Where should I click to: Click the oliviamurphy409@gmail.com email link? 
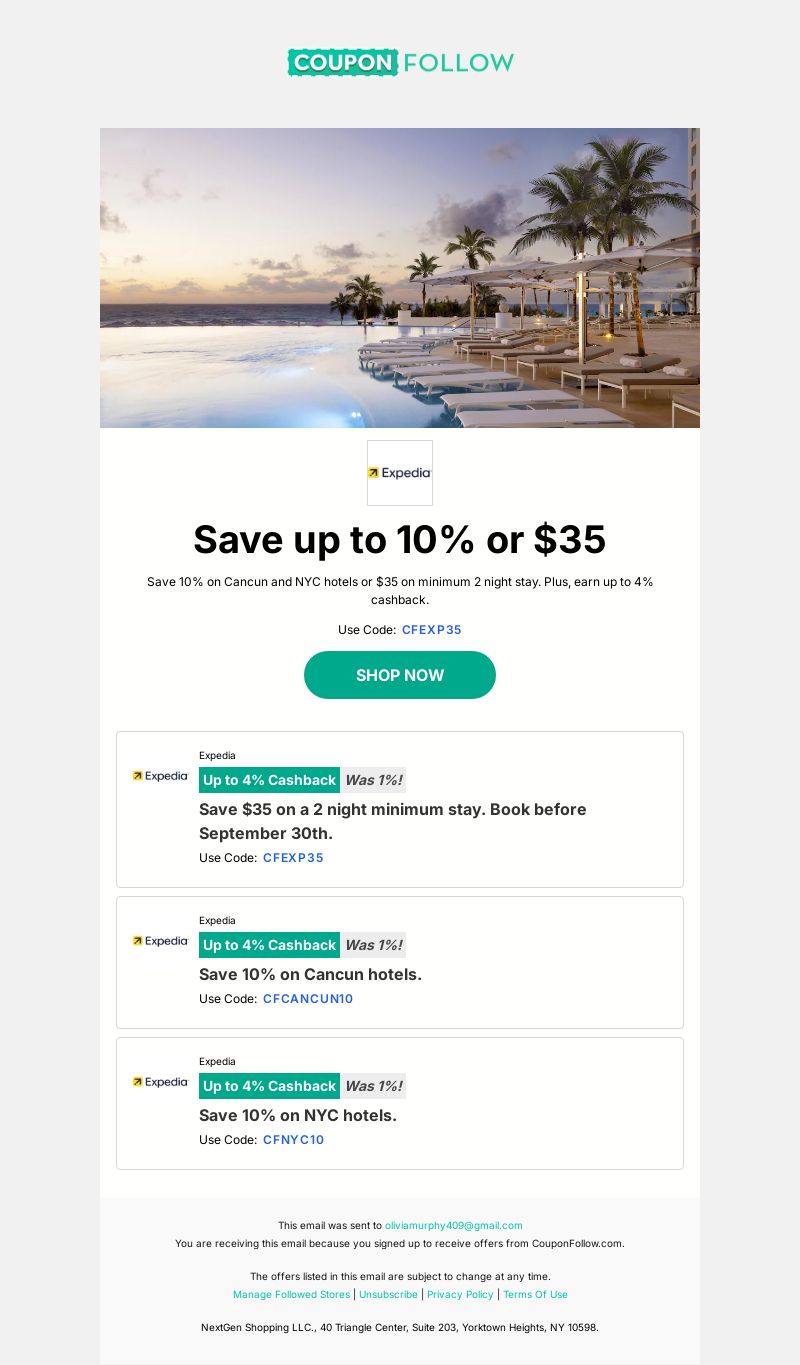tap(454, 1225)
